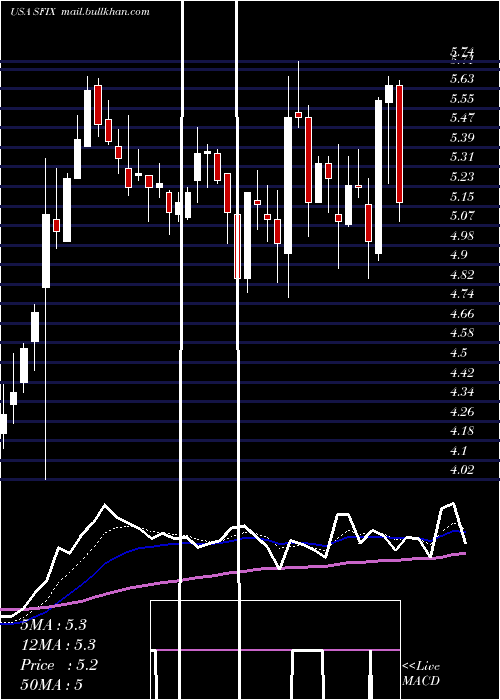Viewport: 500px width, 700px height.
Task: Select the 4.18 price axis label
Action: pyautogui.click(x=462, y=431)
